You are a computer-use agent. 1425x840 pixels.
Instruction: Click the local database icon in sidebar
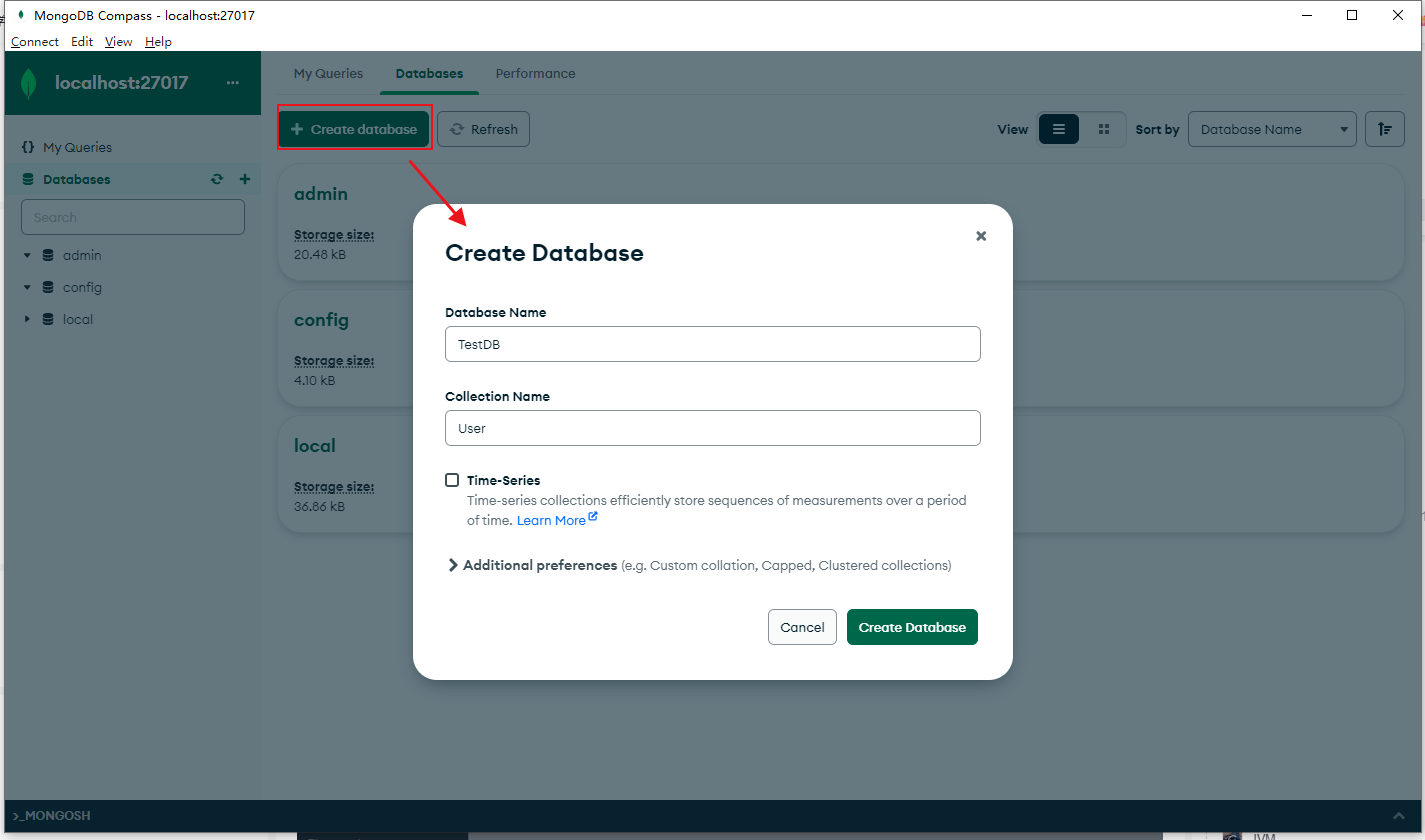[x=48, y=319]
